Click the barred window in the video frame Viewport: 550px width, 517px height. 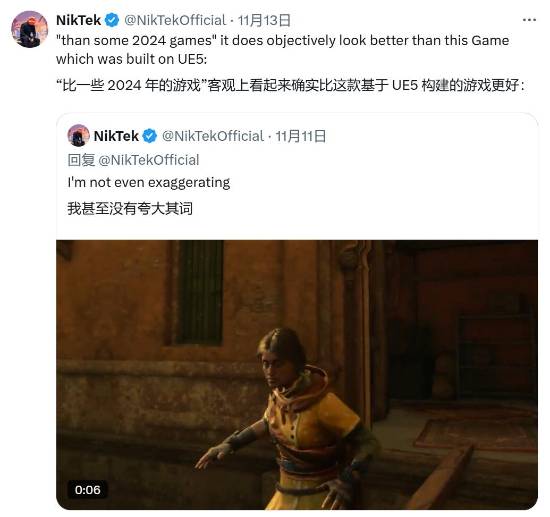click(199, 292)
